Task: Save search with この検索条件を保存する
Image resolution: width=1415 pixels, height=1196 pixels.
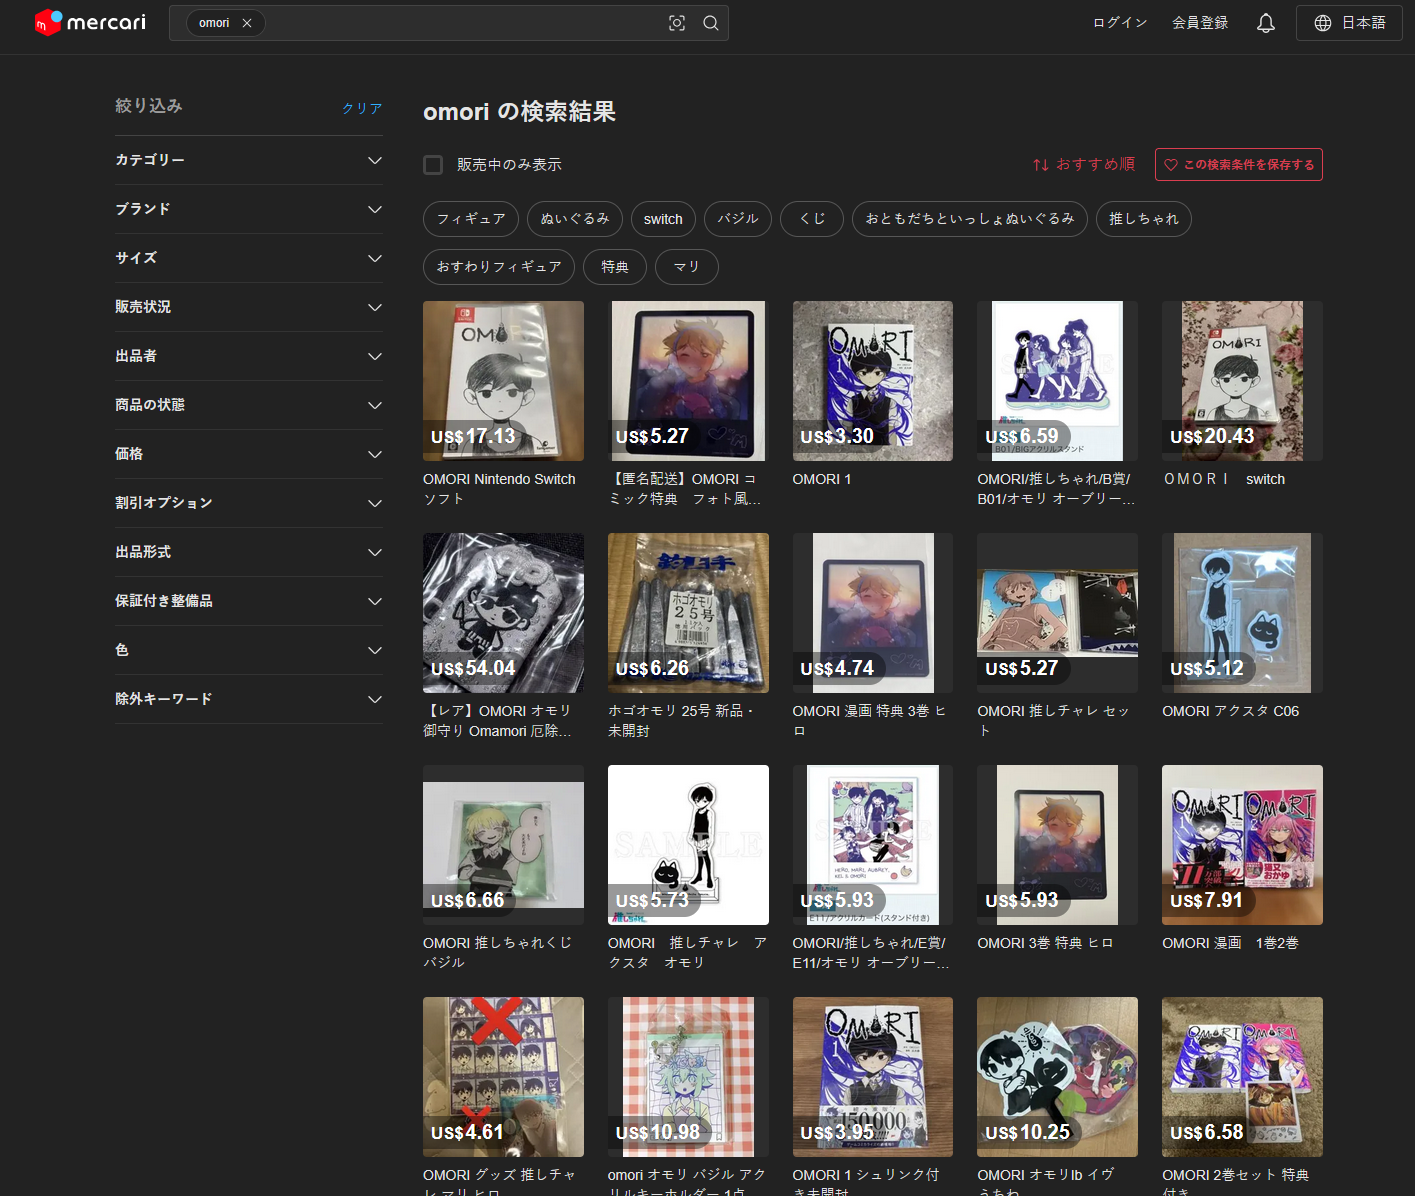Action: pos(1239,165)
